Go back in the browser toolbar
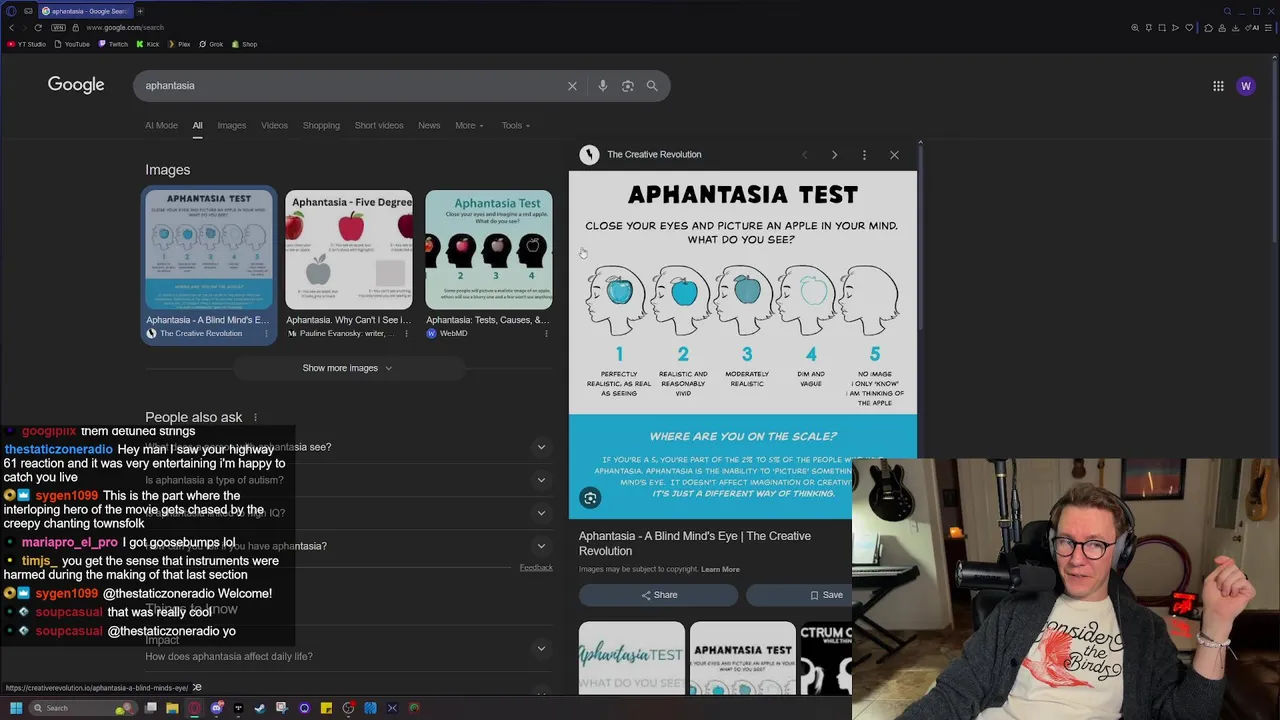This screenshot has height=720, width=1280. (12, 28)
